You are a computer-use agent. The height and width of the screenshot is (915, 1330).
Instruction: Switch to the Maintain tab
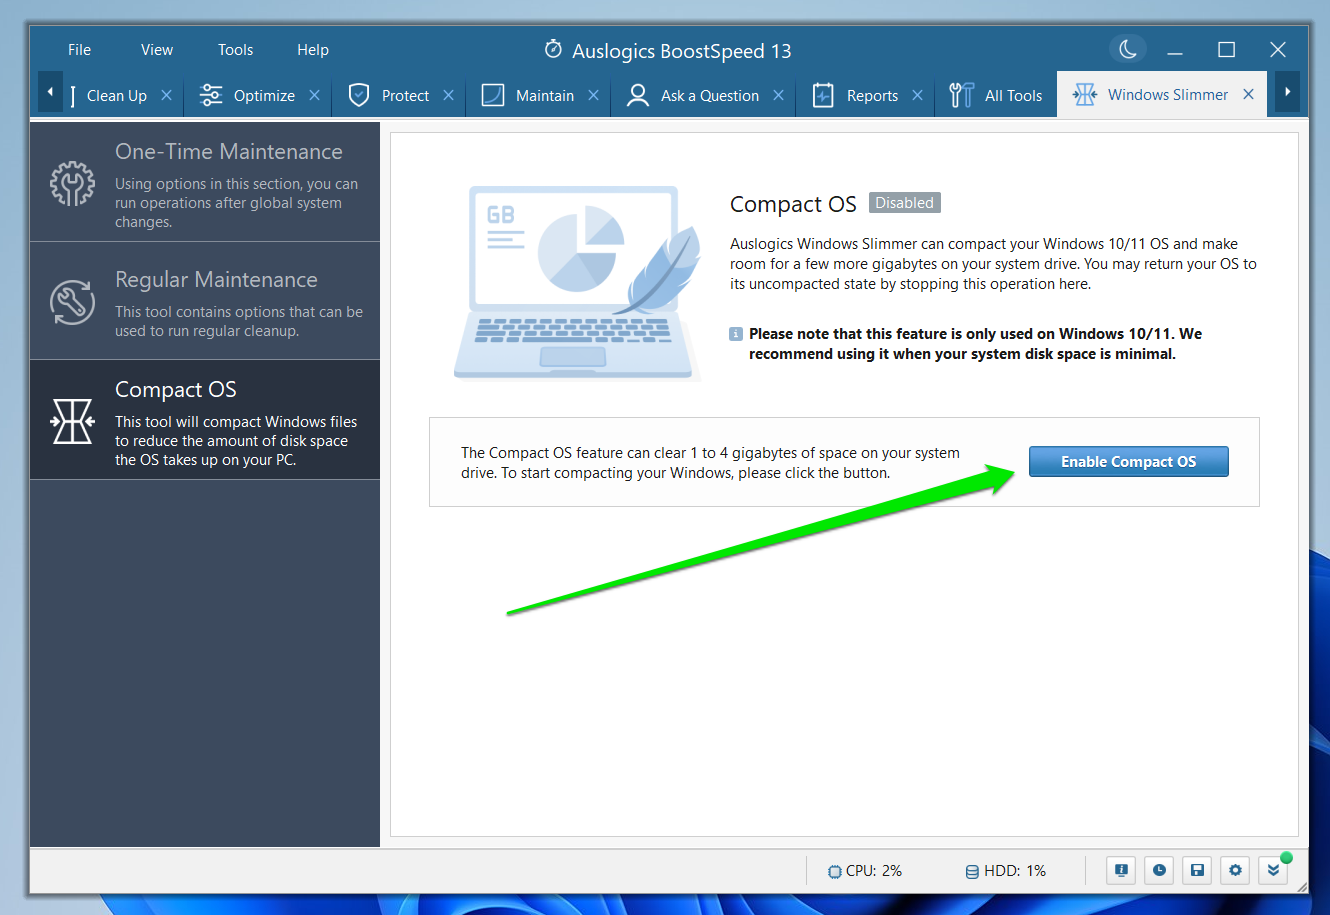coord(545,96)
